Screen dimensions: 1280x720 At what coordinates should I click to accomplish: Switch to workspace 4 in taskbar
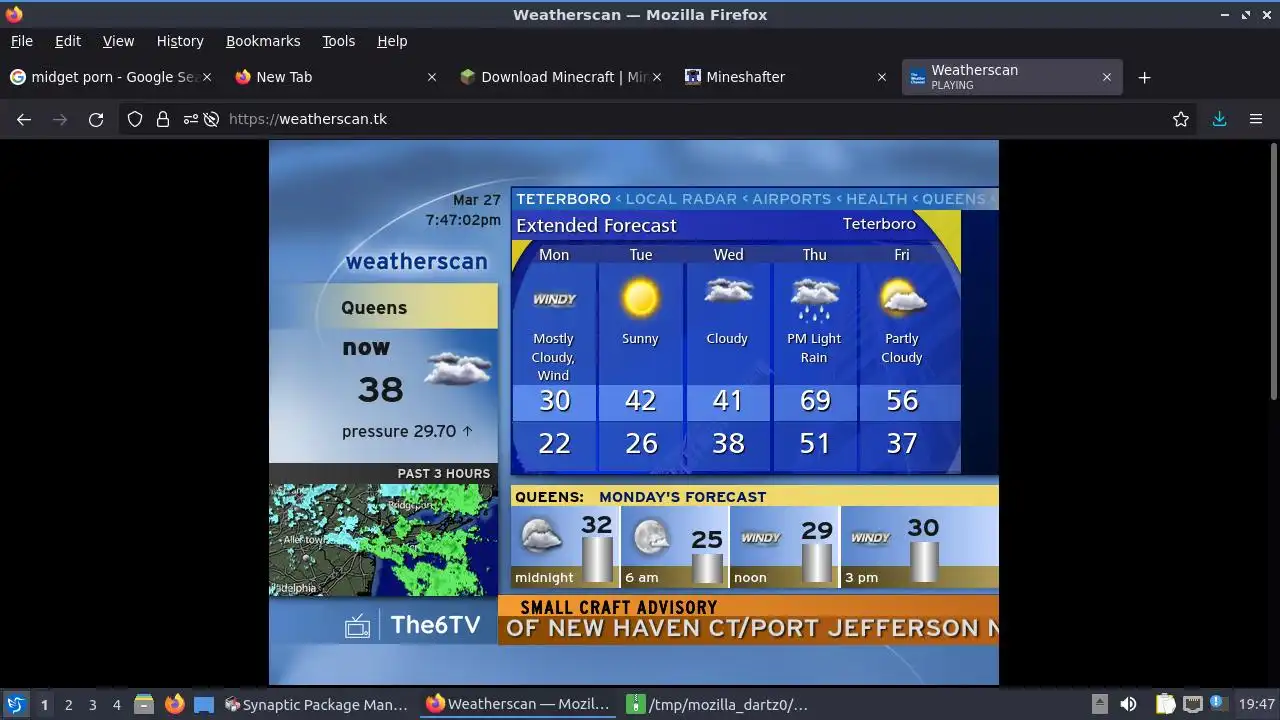[x=116, y=704]
